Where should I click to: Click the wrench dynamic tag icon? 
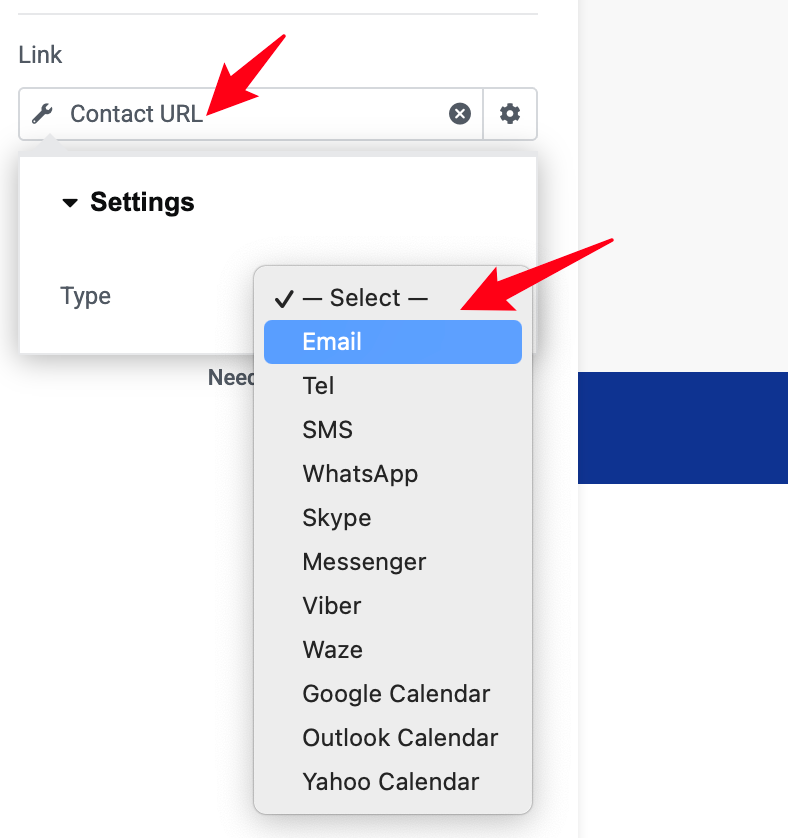42,114
